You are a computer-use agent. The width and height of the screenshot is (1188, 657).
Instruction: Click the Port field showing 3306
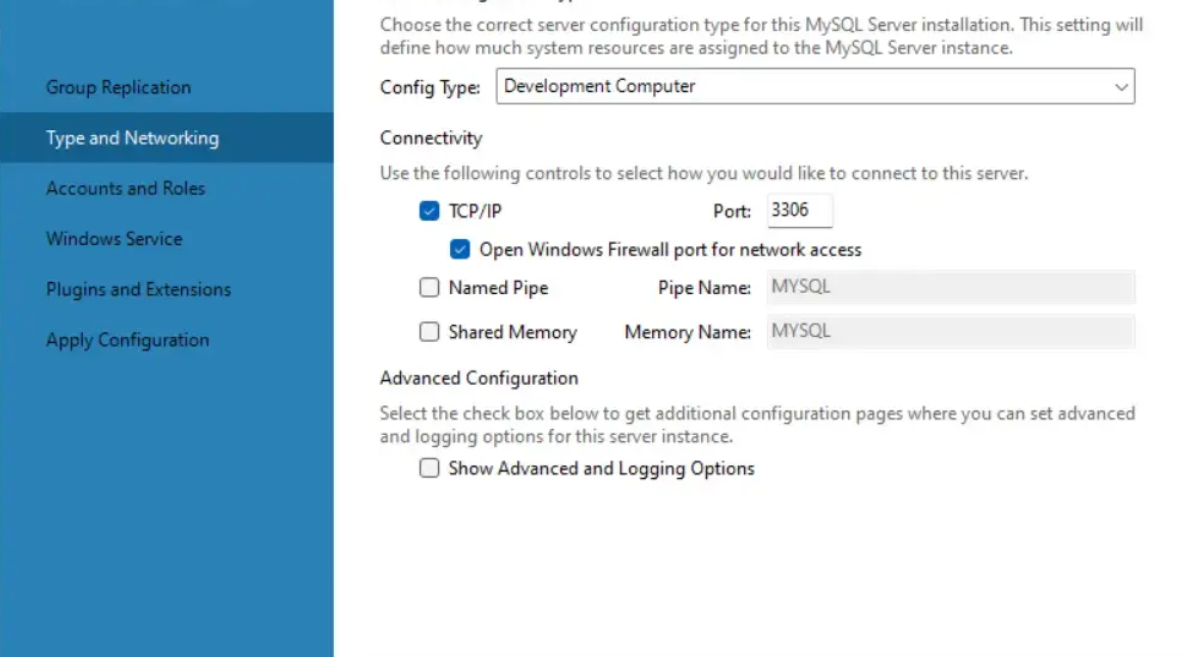pos(799,211)
